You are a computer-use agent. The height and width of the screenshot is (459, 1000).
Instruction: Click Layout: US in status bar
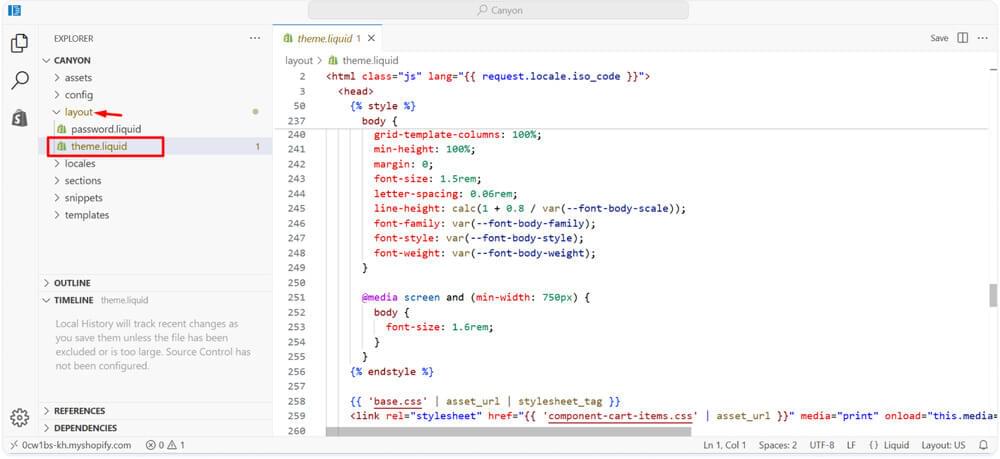[x=943, y=445]
